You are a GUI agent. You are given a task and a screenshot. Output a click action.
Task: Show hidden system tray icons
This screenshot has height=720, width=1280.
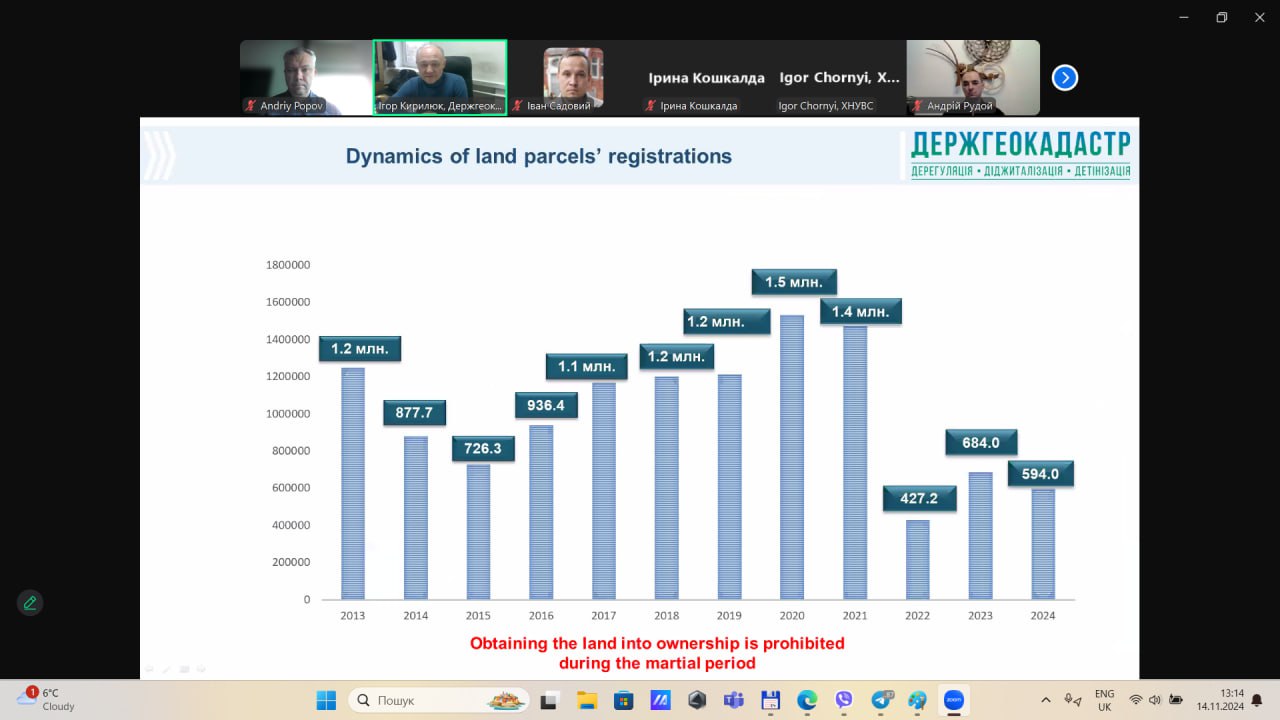[1046, 700]
